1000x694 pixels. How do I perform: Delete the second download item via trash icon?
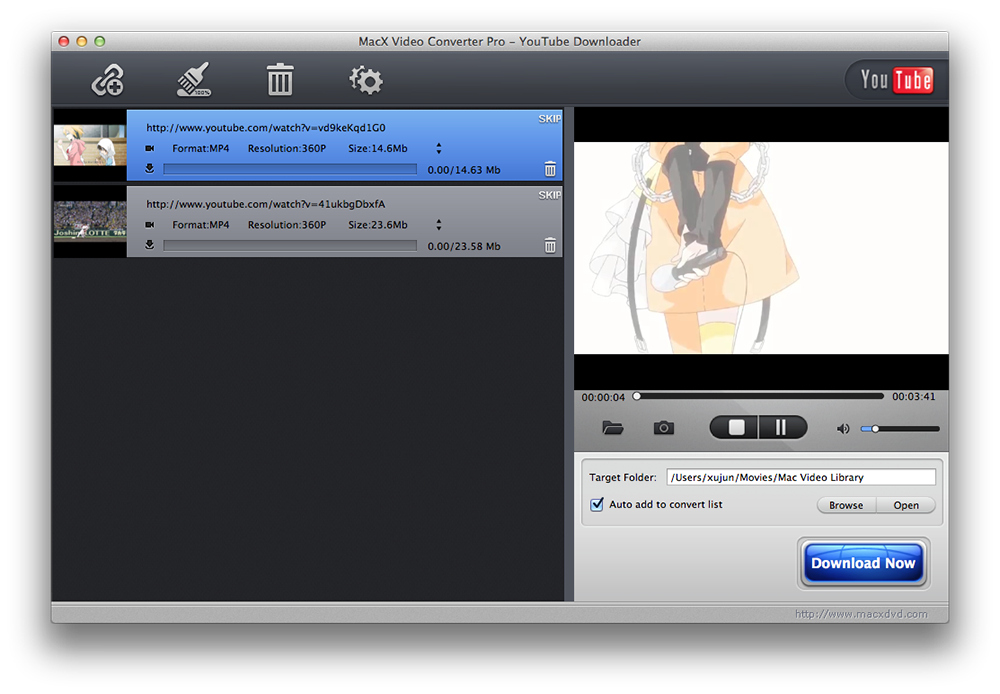[x=550, y=246]
